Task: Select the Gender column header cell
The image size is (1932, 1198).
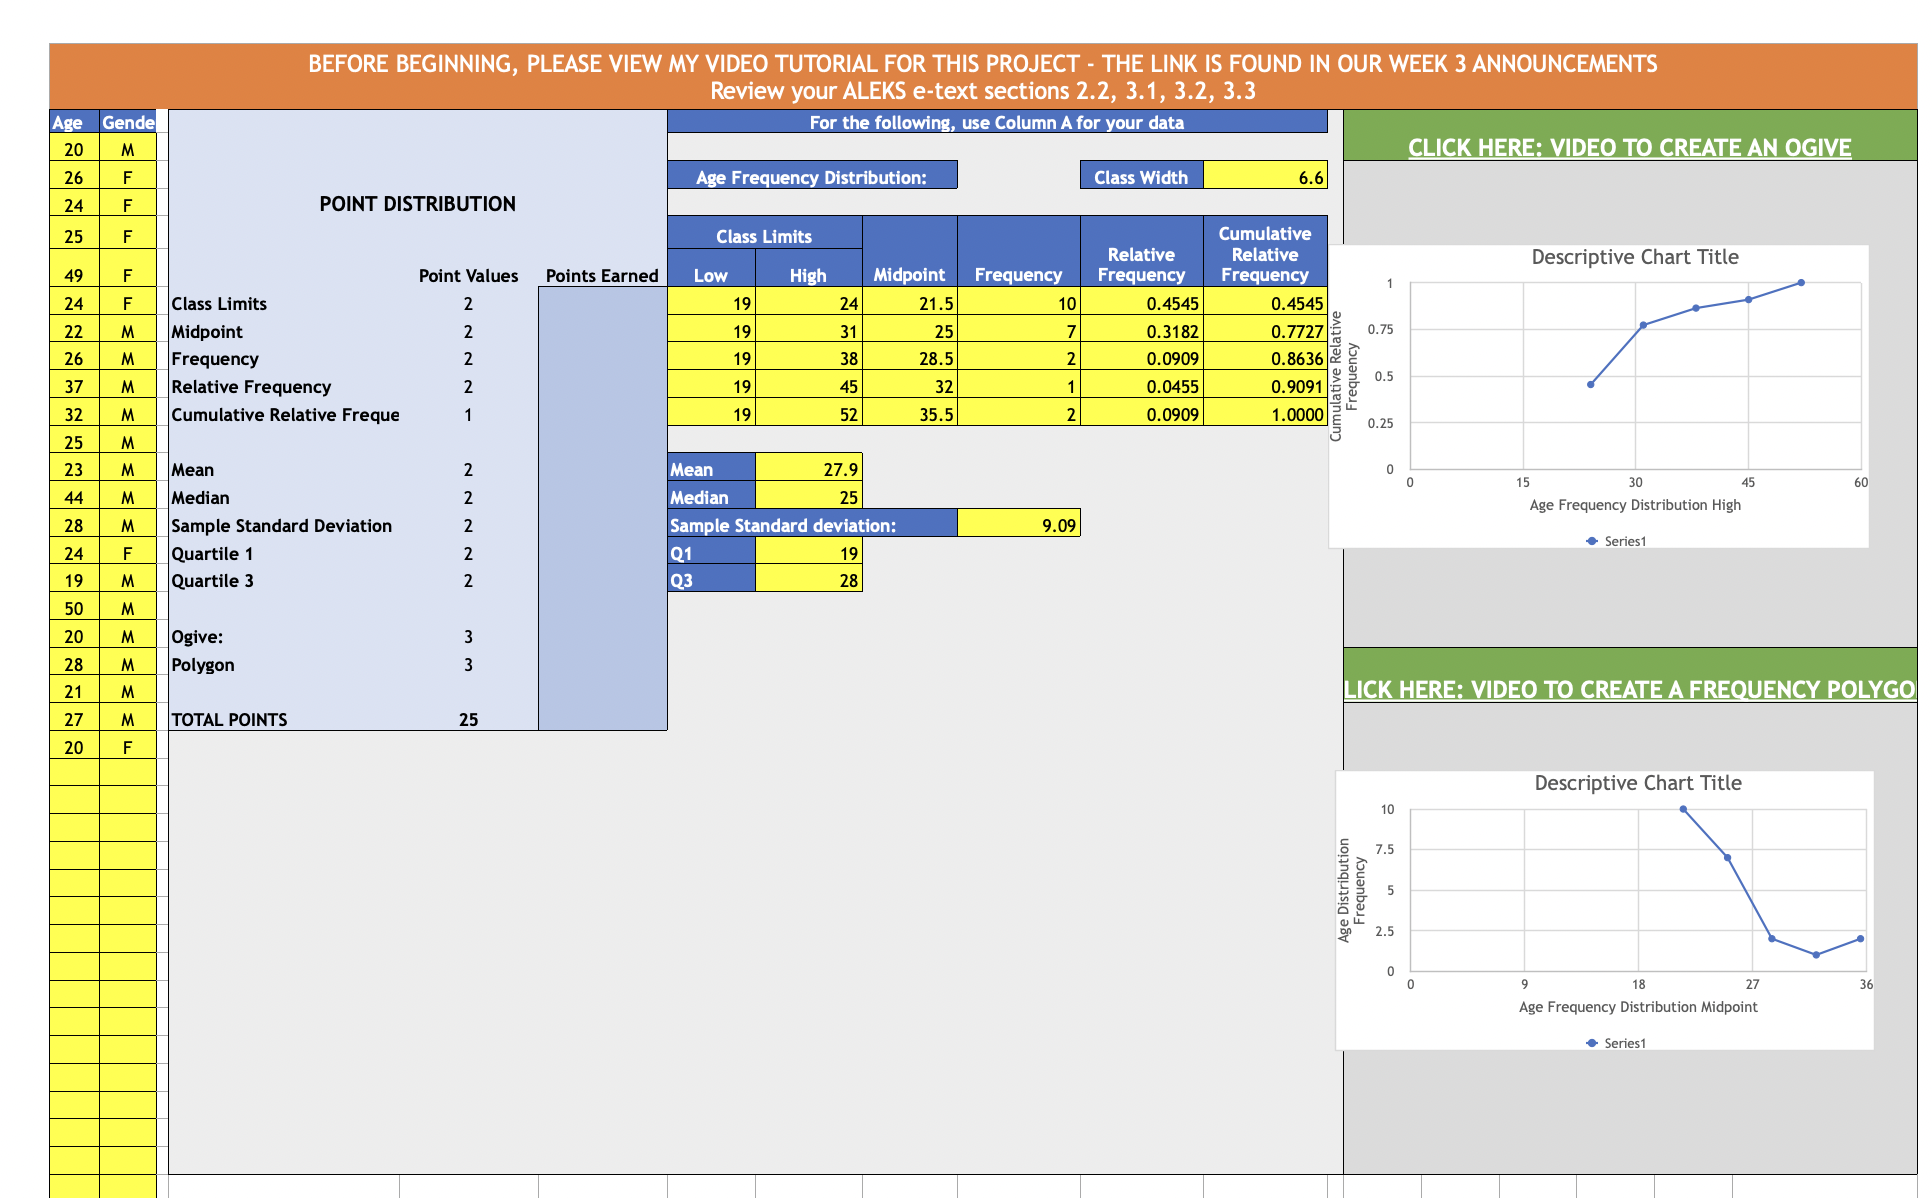Action: pyautogui.click(x=128, y=122)
